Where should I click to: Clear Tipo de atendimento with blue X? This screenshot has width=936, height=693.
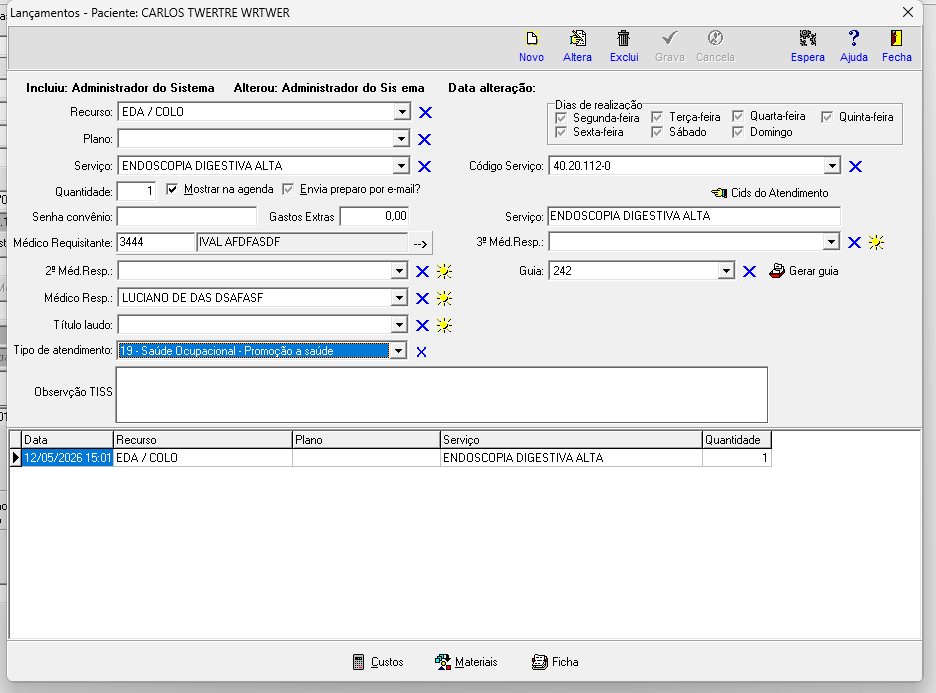point(421,352)
